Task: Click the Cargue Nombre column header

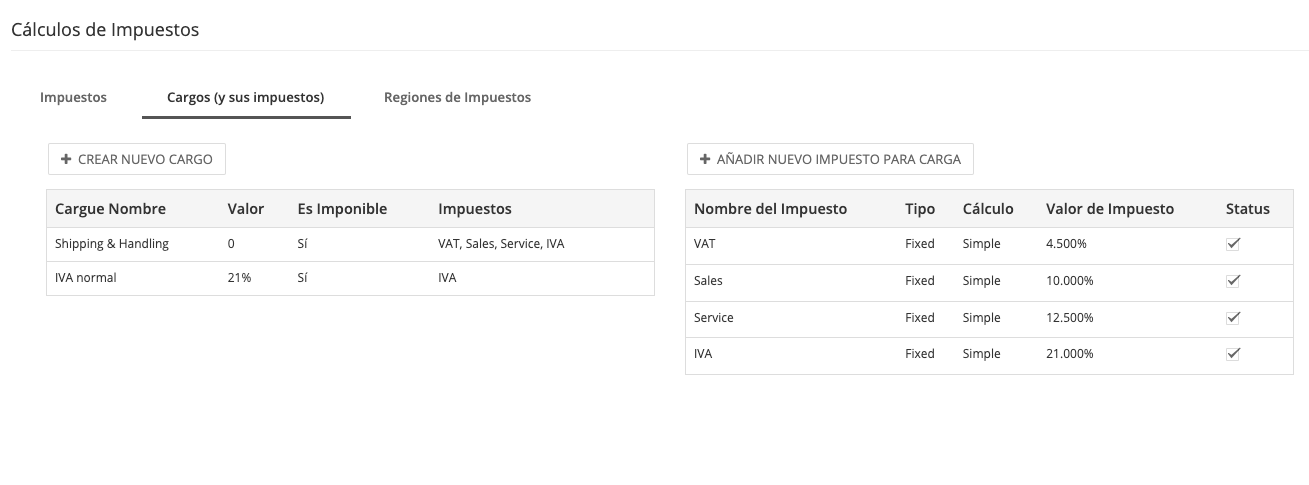Action: tap(110, 209)
